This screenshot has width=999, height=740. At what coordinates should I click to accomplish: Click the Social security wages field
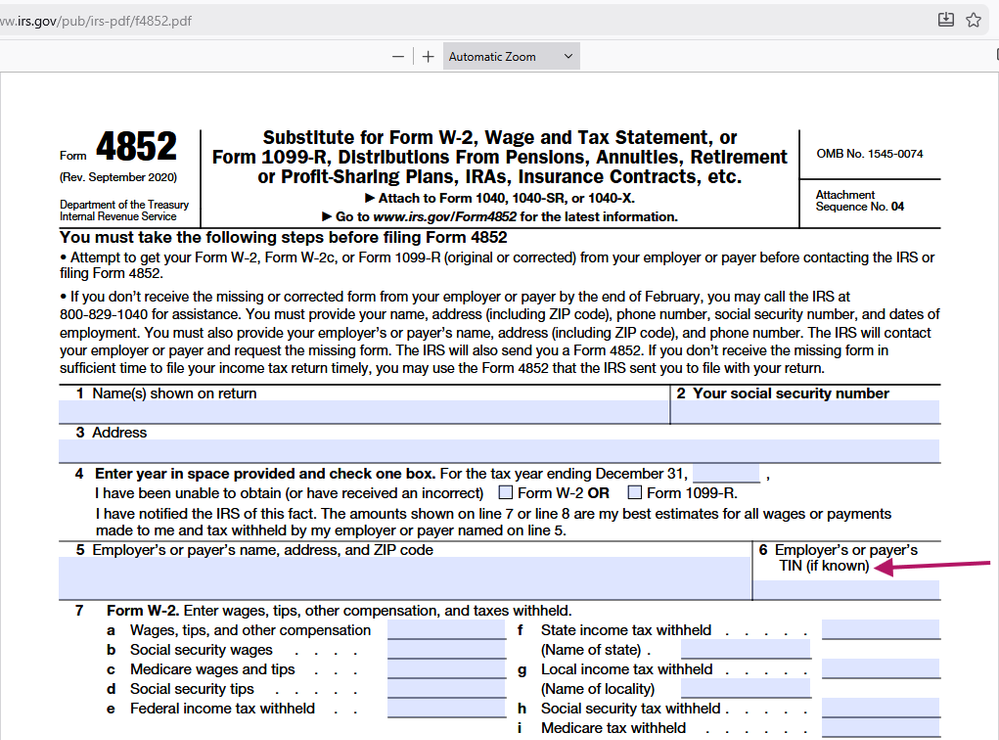point(447,649)
